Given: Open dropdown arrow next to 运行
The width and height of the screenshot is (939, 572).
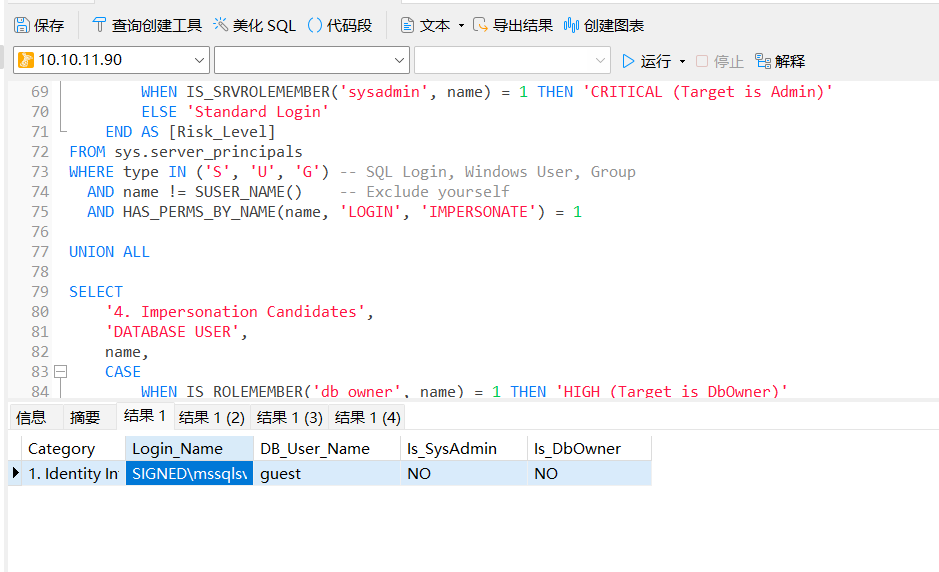Looking at the screenshot, I should (683, 61).
